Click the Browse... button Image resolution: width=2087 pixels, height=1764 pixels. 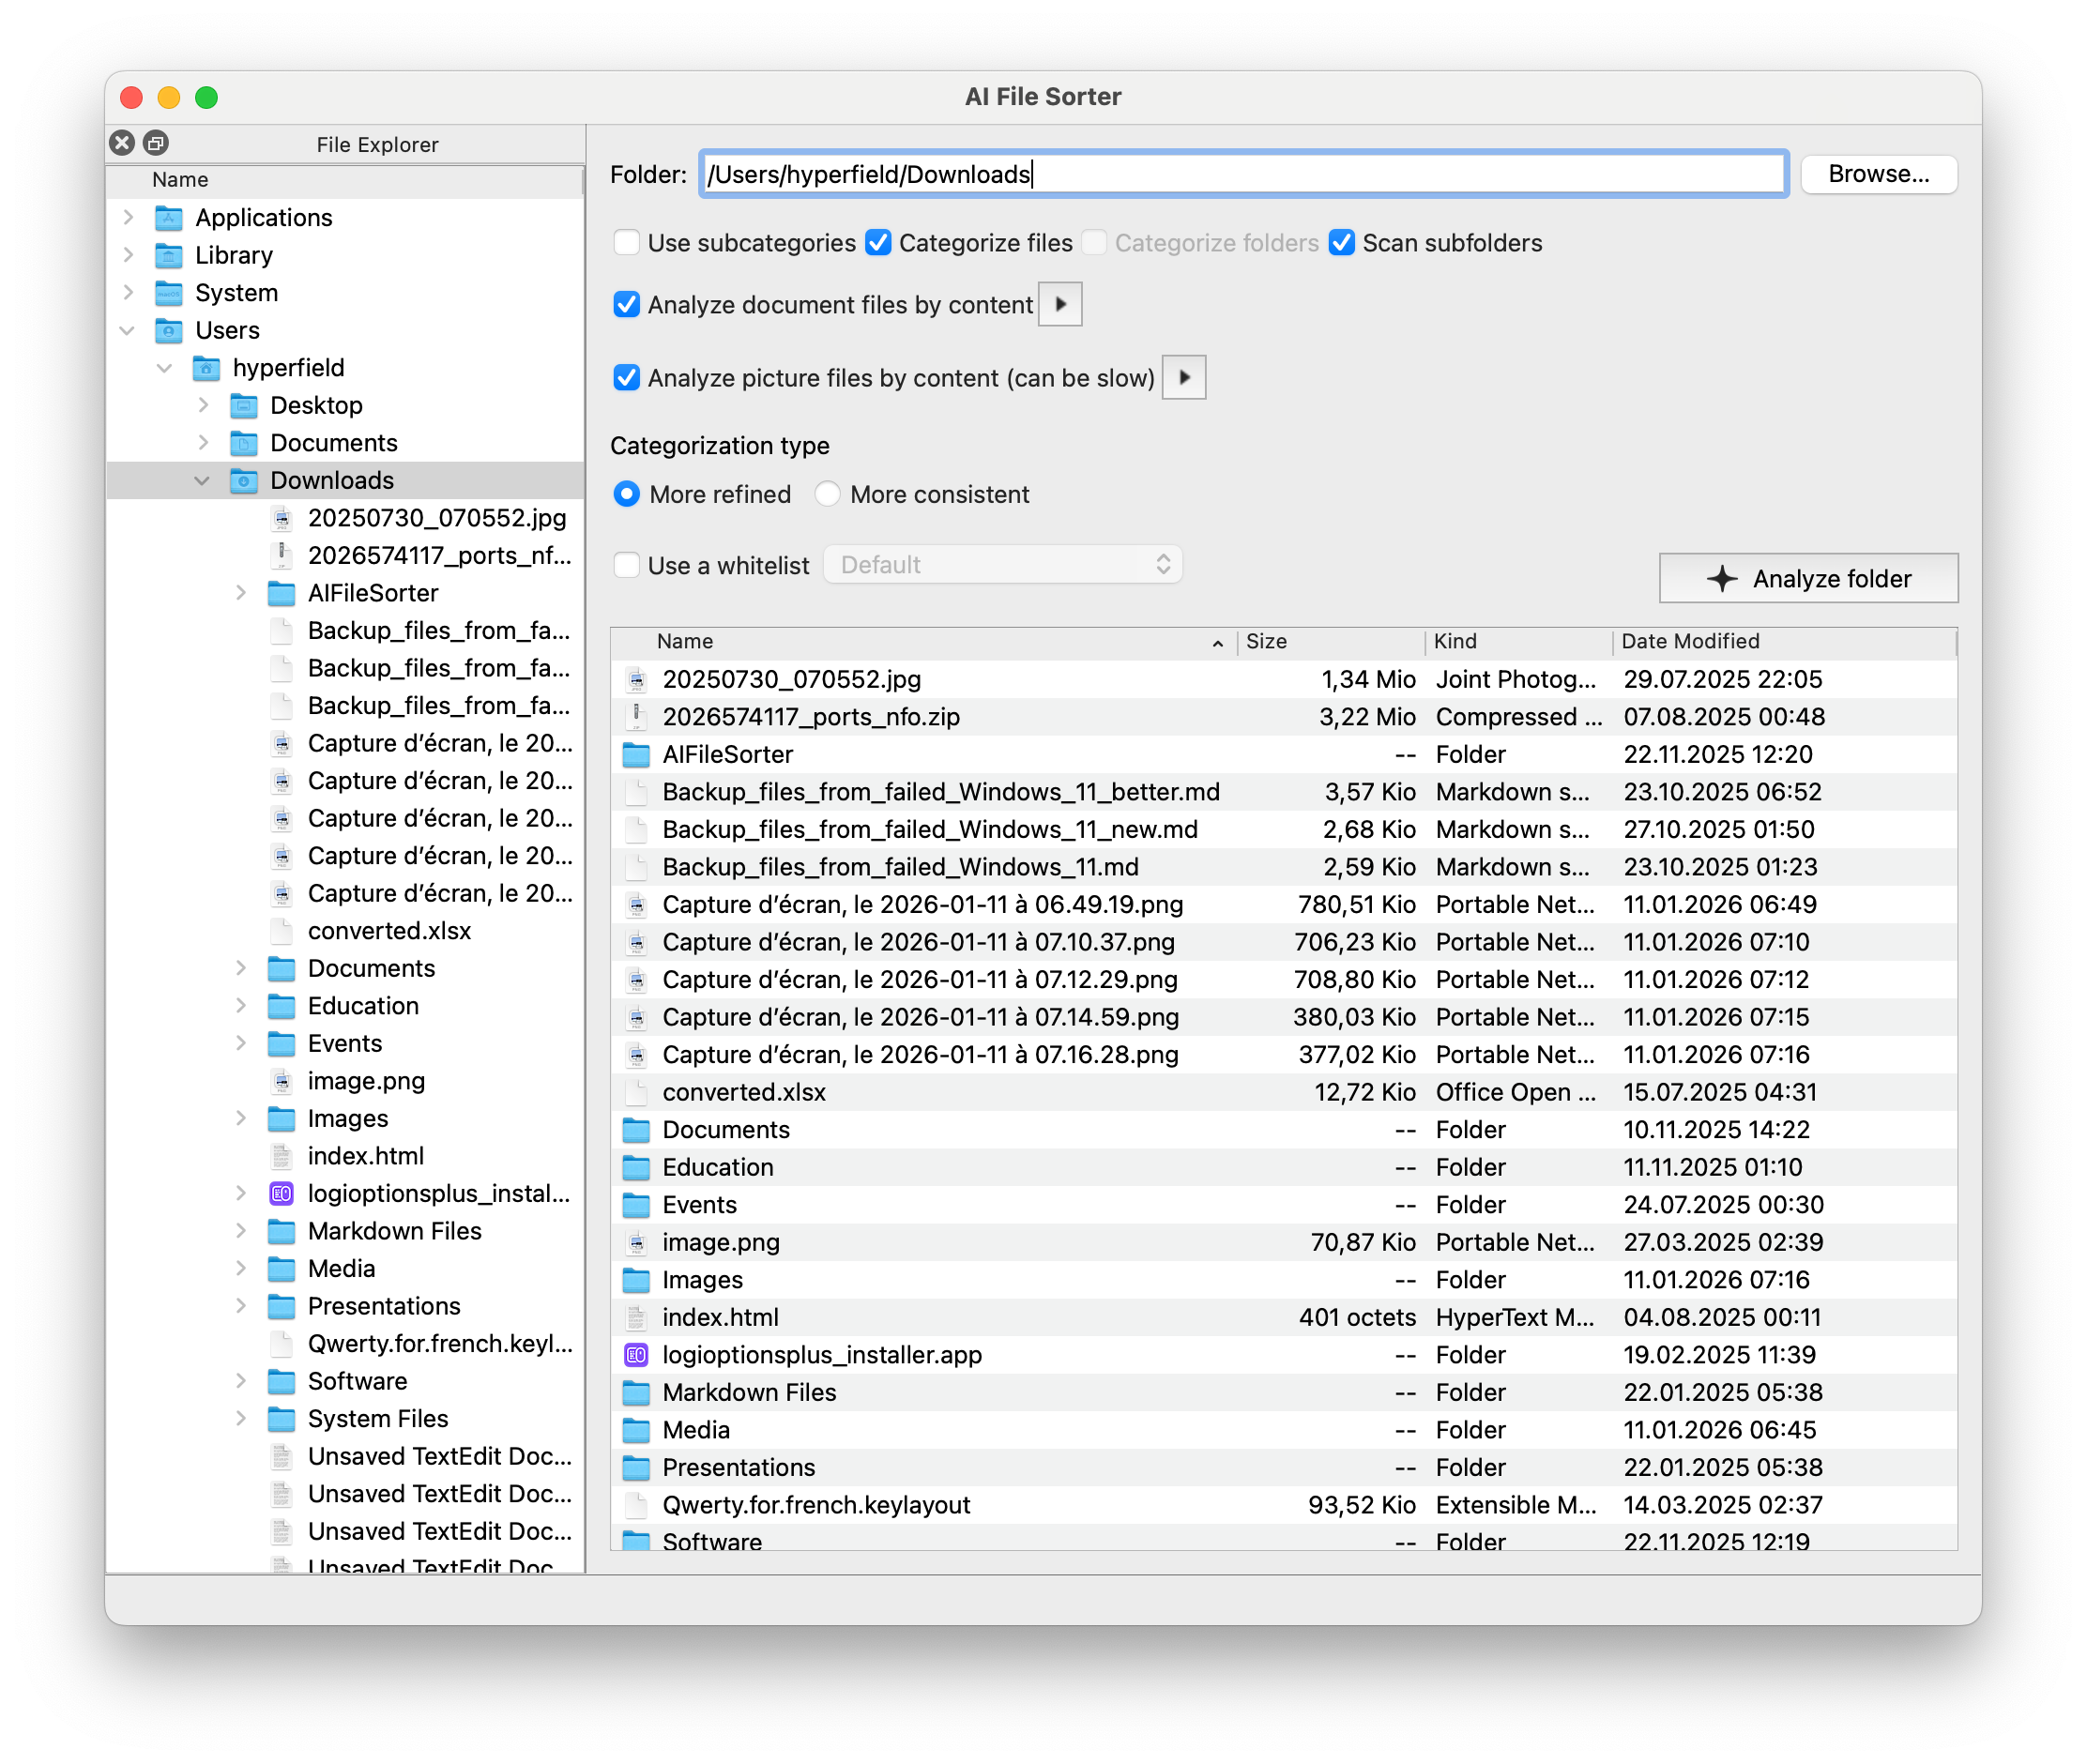tap(1878, 174)
